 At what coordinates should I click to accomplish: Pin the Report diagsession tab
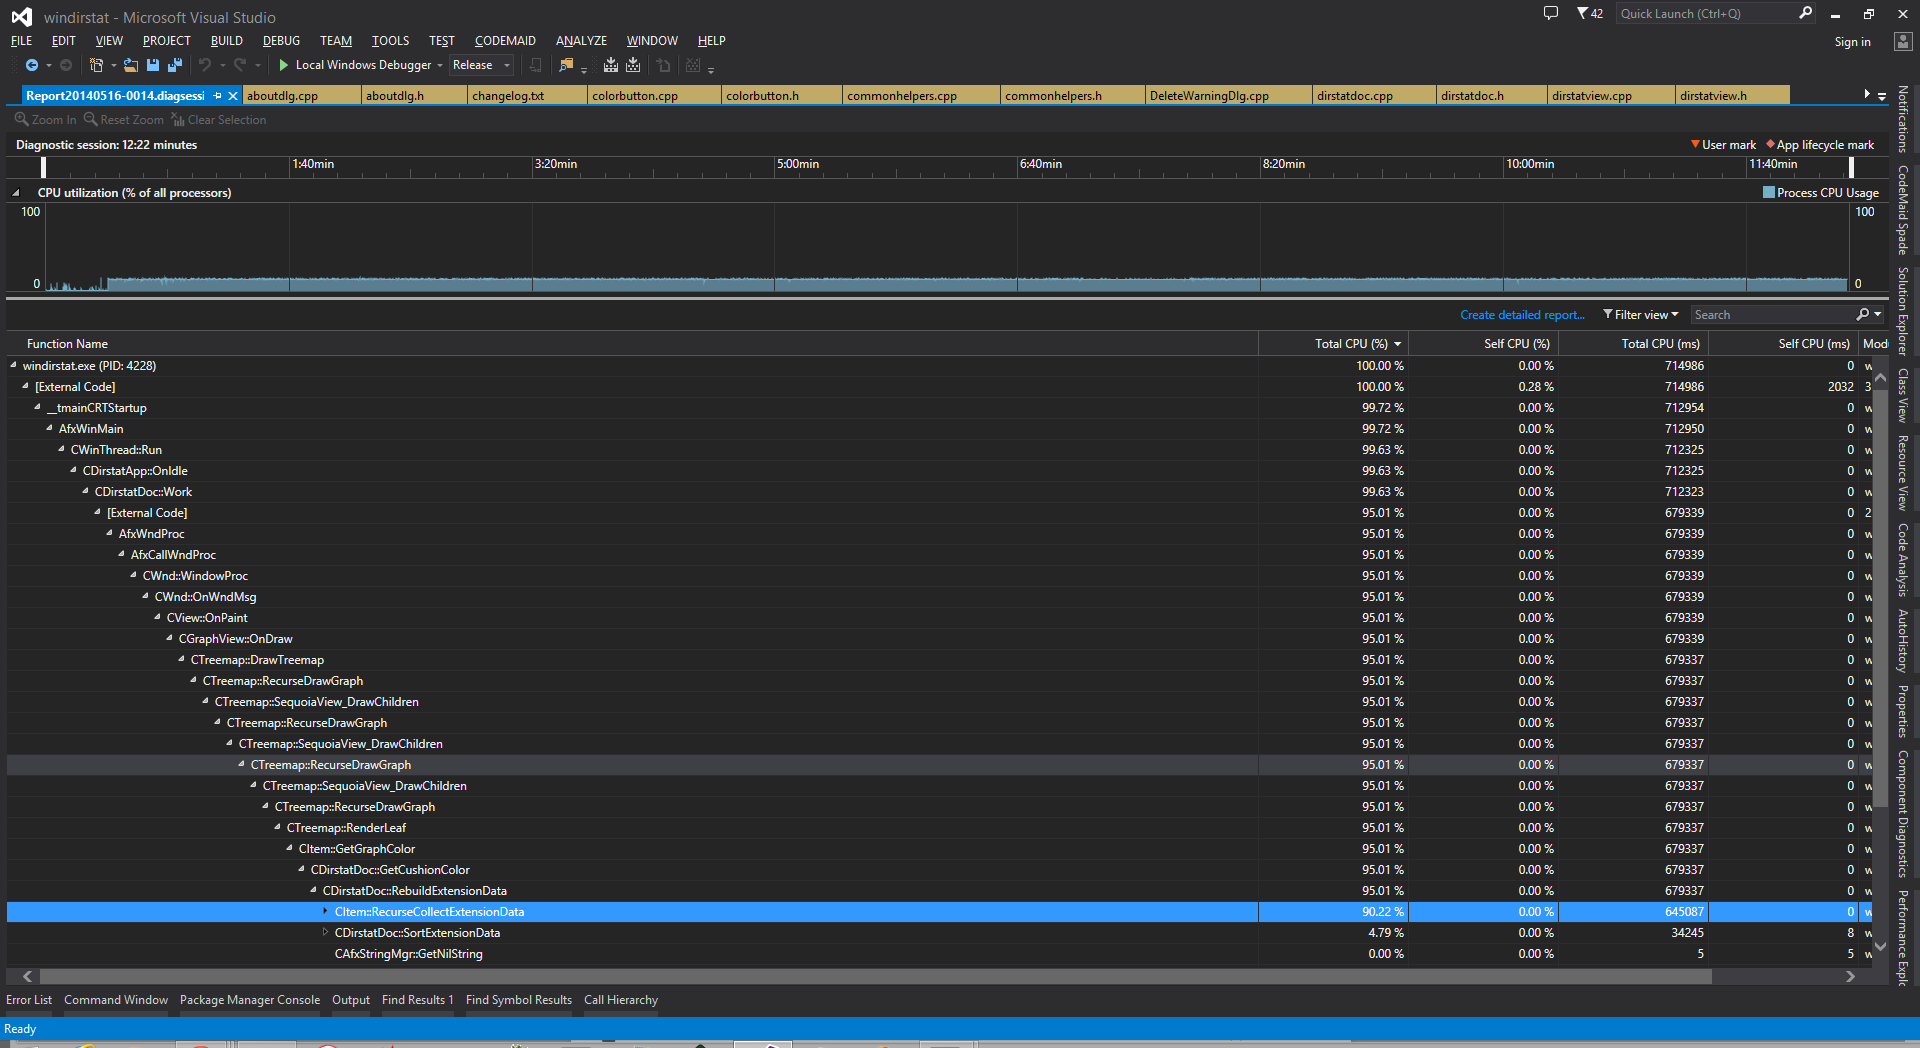click(218, 96)
